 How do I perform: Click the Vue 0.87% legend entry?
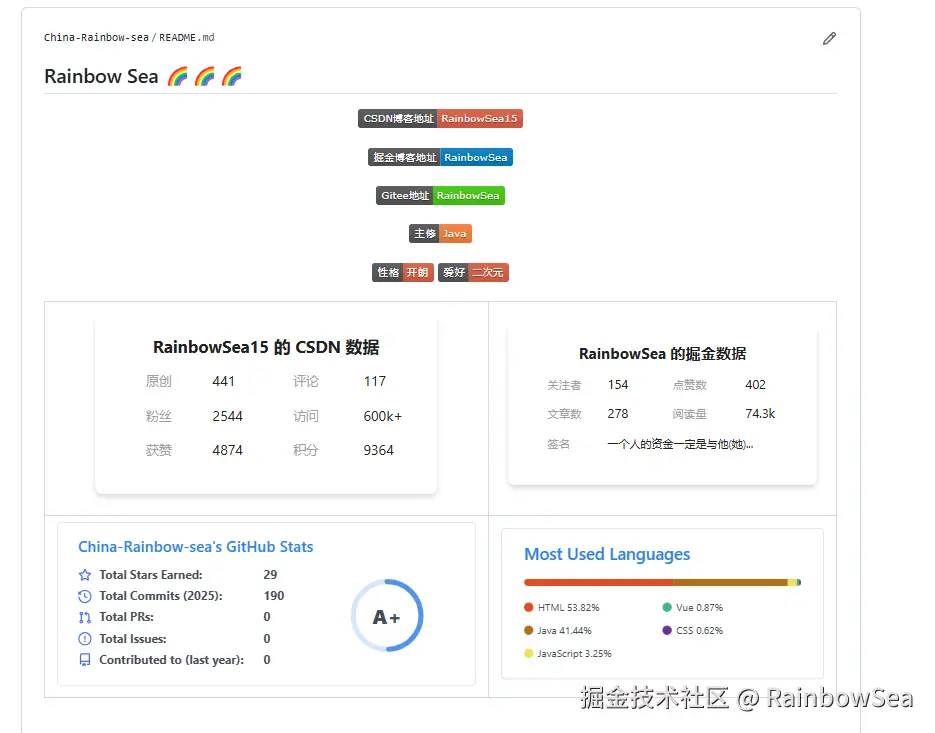(693, 608)
